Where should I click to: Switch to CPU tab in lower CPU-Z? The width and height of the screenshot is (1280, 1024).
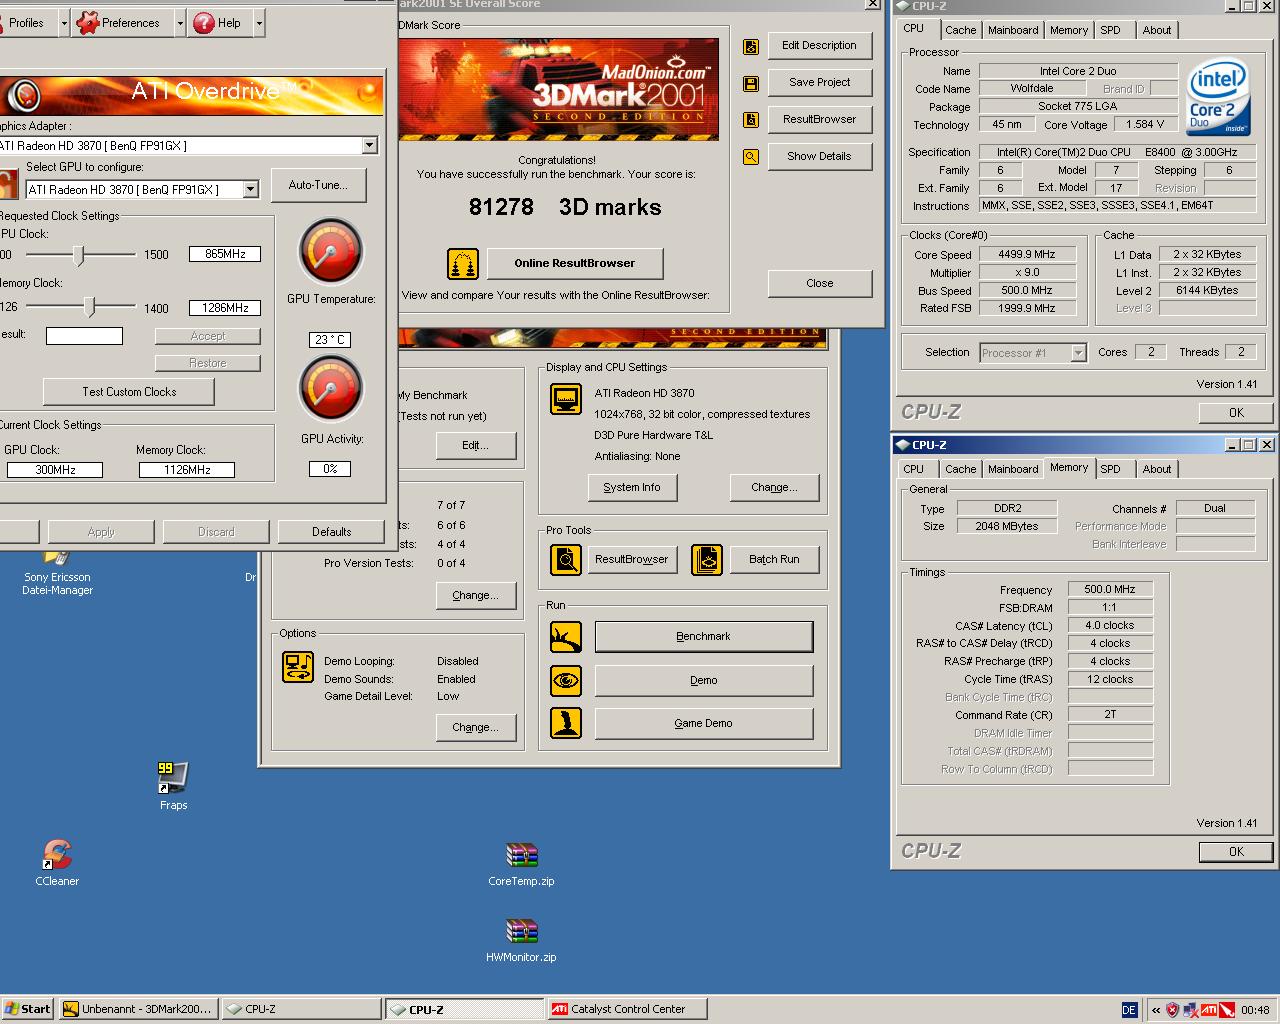click(x=914, y=469)
